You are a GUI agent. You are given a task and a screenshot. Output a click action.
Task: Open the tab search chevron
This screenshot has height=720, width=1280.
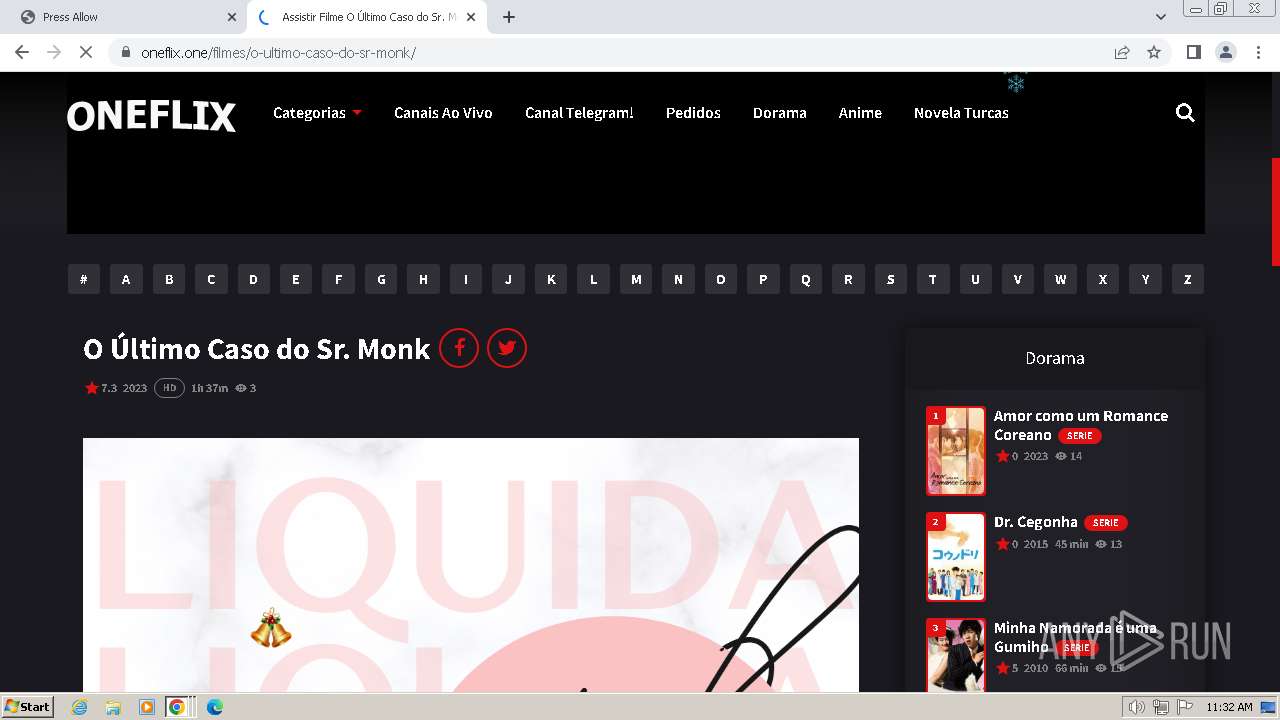[x=1161, y=17]
